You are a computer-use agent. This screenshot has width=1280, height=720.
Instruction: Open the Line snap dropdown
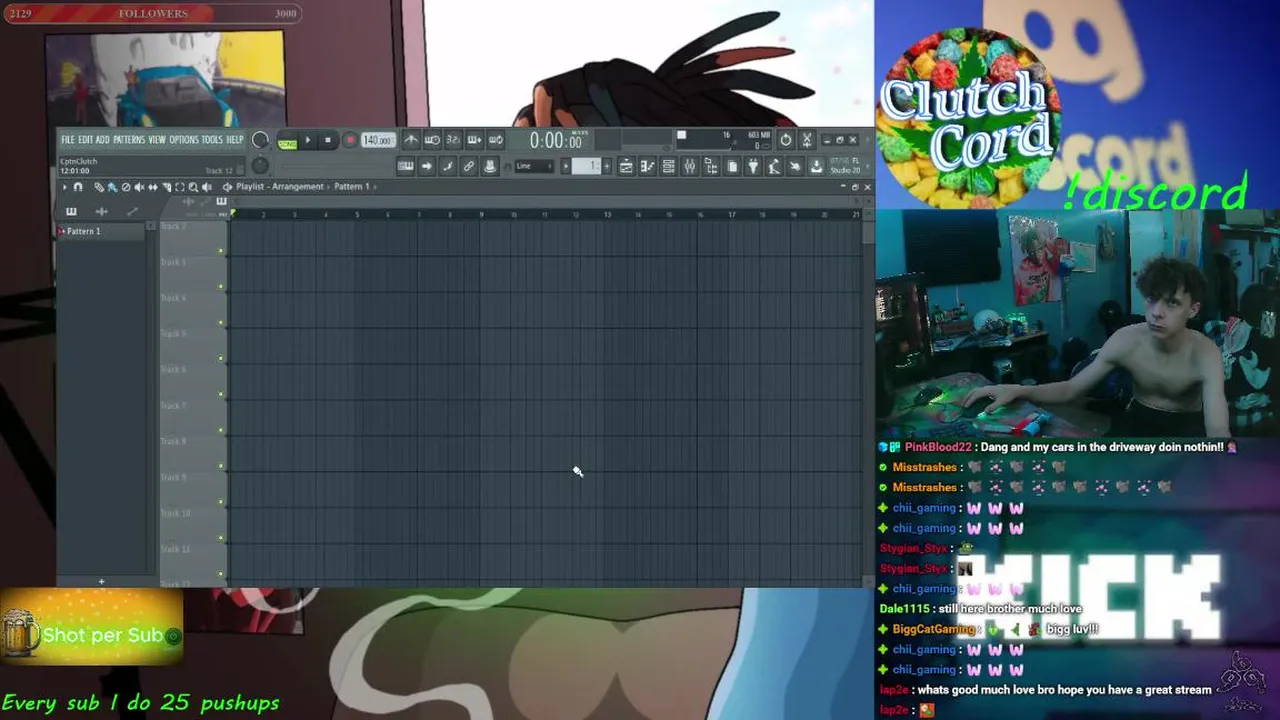[x=534, y=165]
